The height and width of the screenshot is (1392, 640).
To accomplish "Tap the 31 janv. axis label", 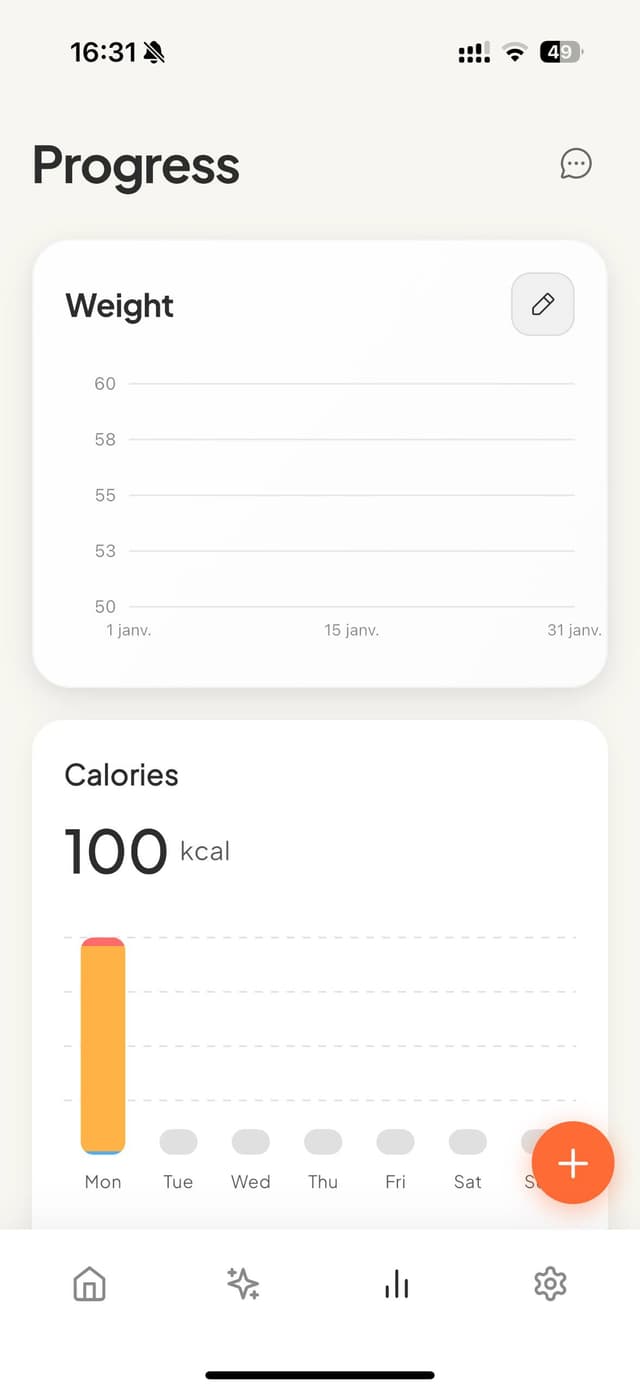I will (x=575, y=629).
